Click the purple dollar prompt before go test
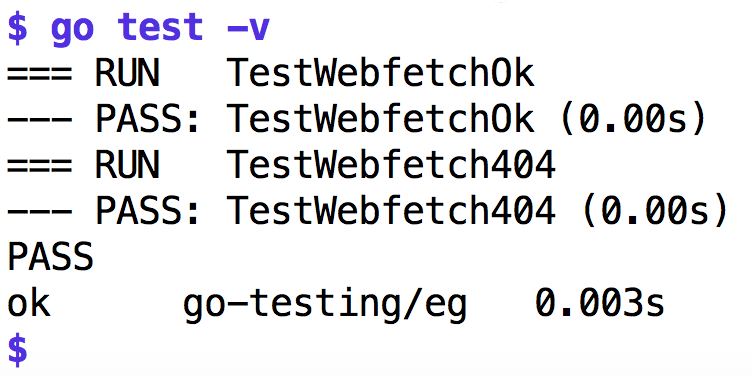Viewport: 752px width, 376px height. (18, 29)
